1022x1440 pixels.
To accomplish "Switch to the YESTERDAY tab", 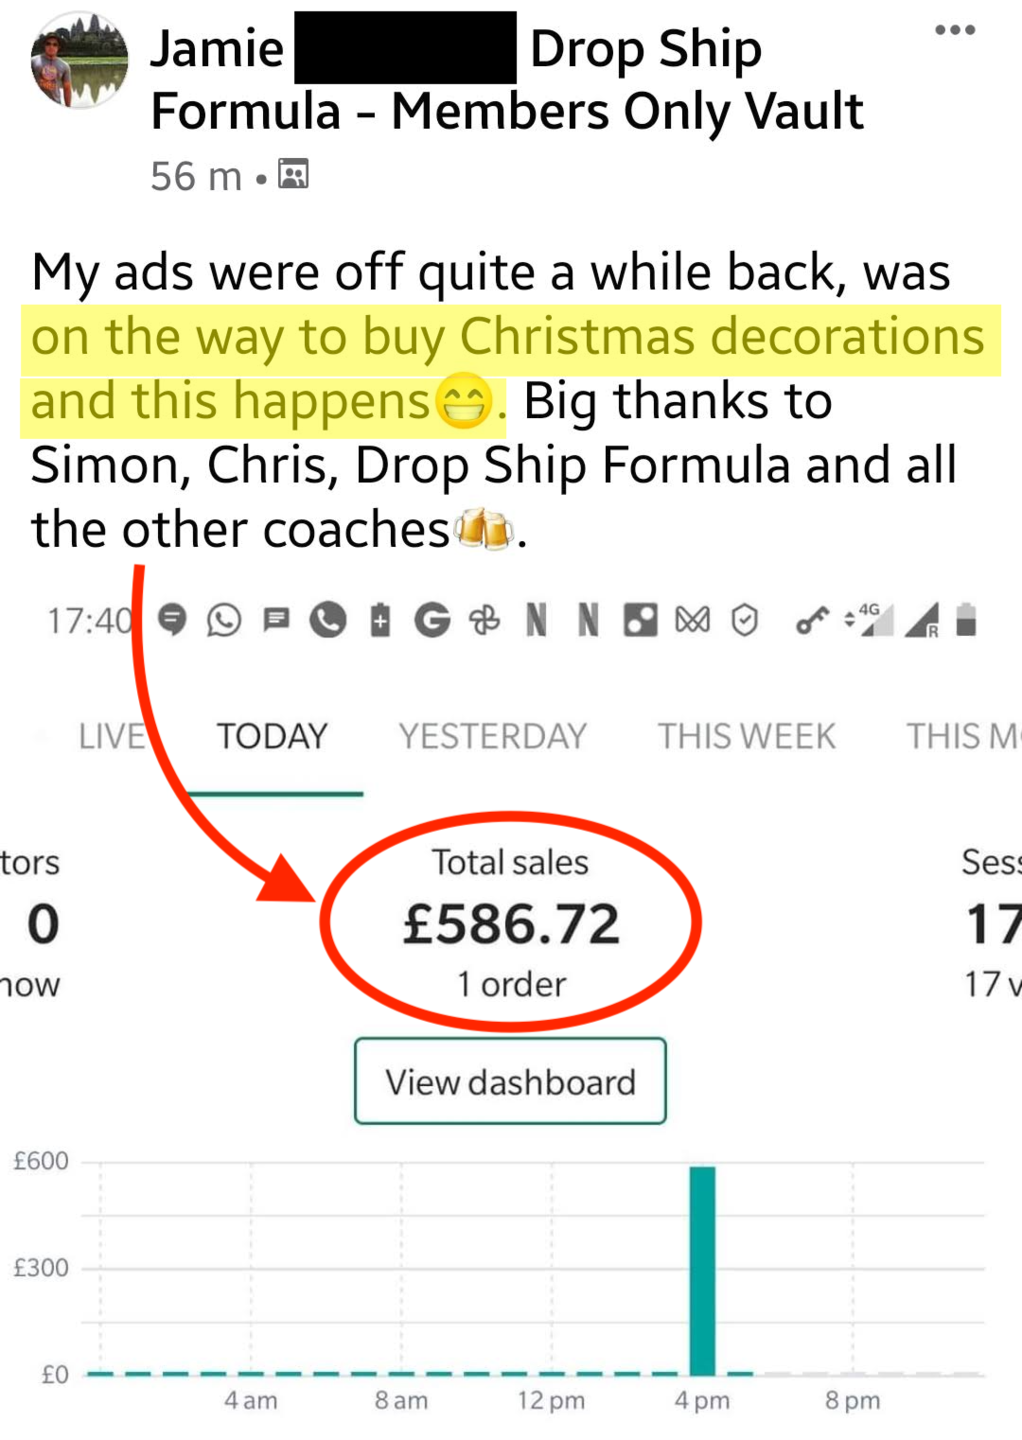I will click(x=492, y=737).
